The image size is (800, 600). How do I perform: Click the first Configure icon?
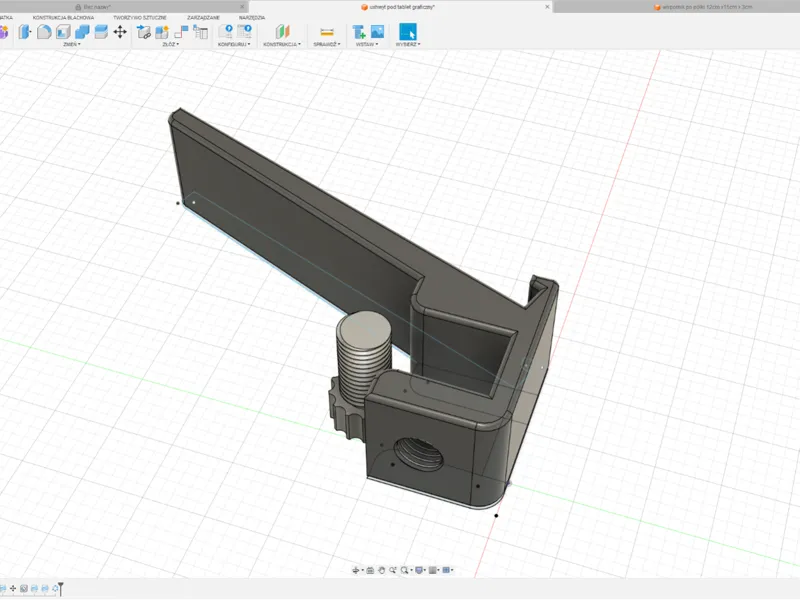(226, 32)
